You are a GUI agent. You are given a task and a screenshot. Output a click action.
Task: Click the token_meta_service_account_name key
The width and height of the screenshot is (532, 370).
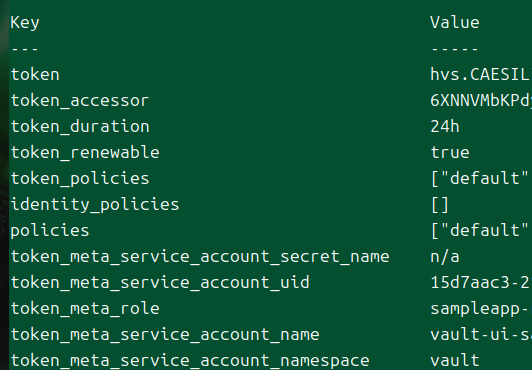coord(165,335)
